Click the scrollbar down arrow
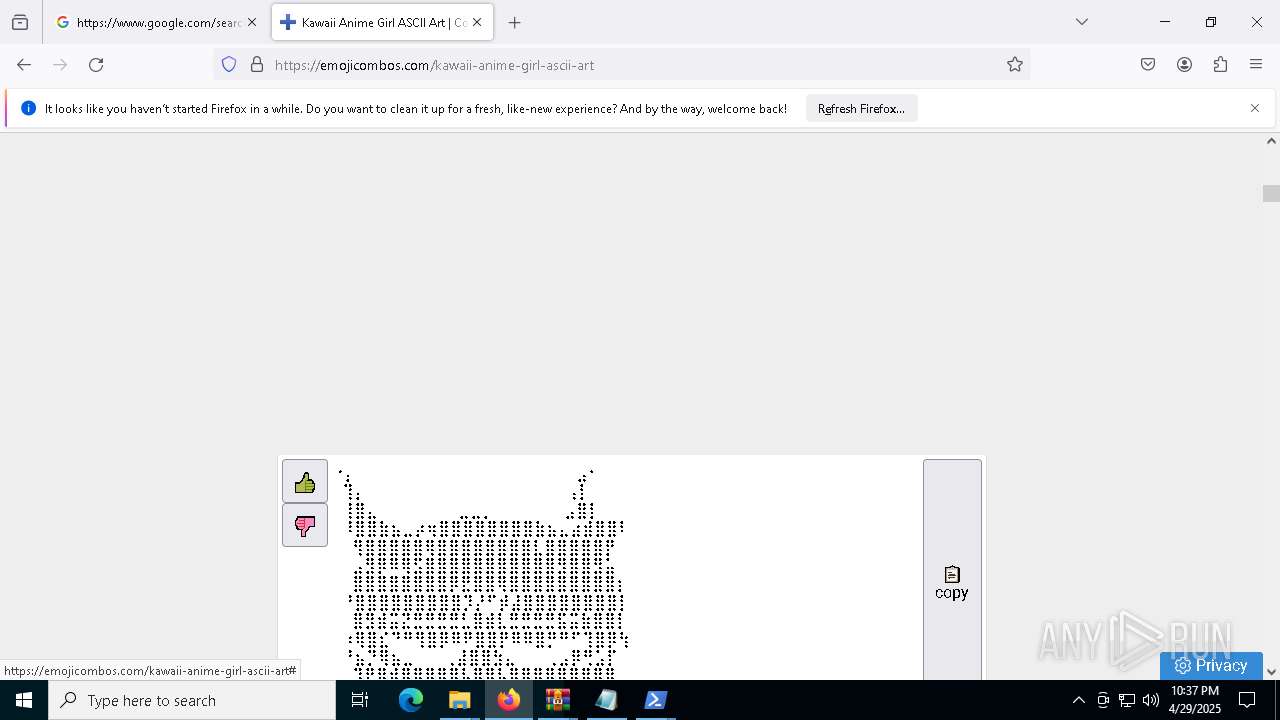1280x720 pixels. point(1271,672)
